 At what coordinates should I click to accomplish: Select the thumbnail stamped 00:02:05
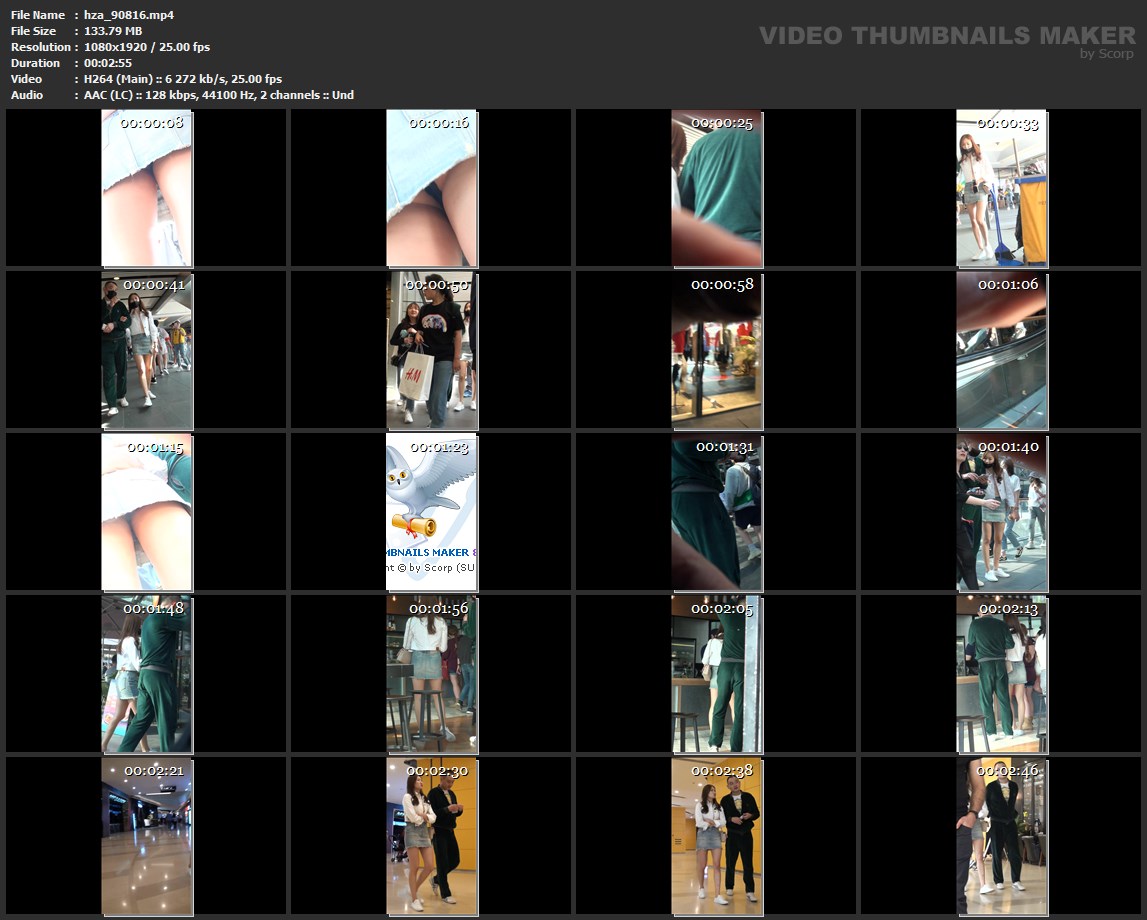(x=716, y=675)
